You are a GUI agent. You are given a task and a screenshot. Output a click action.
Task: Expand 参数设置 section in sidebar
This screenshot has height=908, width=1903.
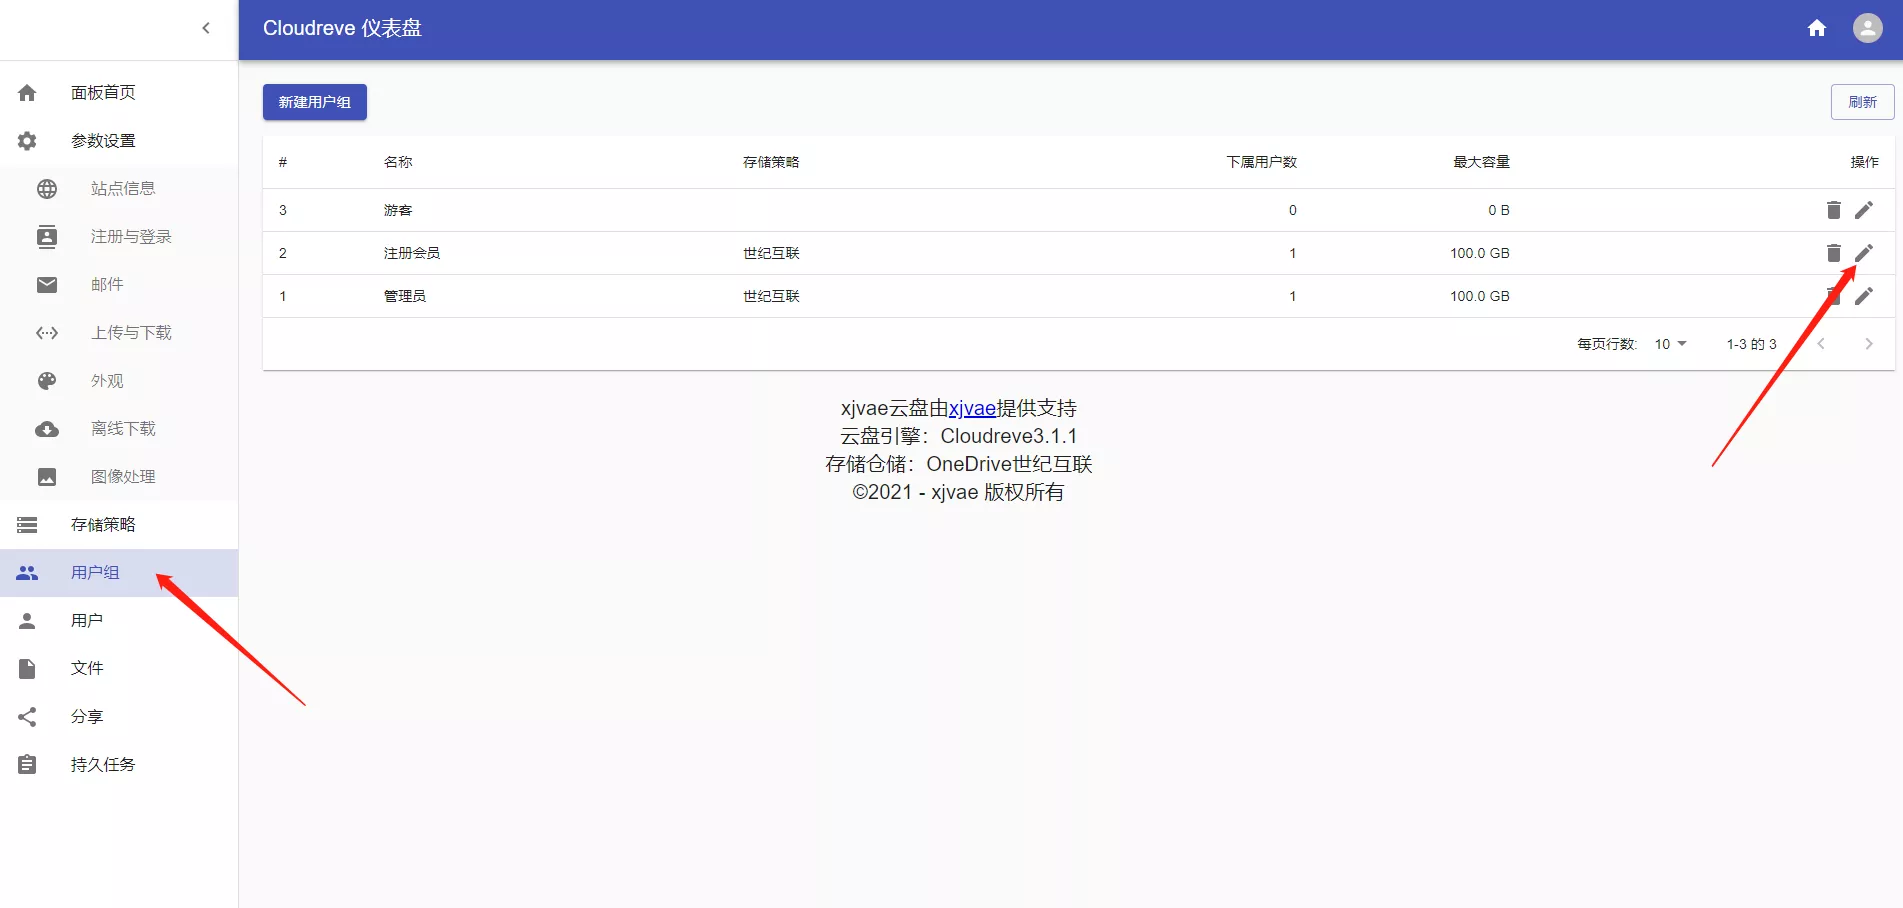point(103,141)
